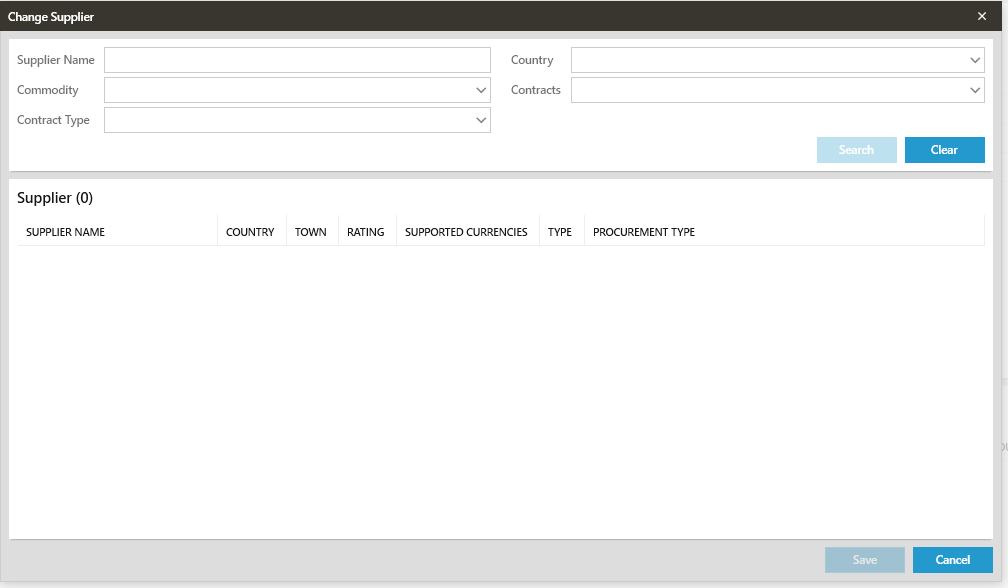Sort by the COUNTRY column header
The image size is (1008, 588).
pyautogui.click(x=250, y=232)
